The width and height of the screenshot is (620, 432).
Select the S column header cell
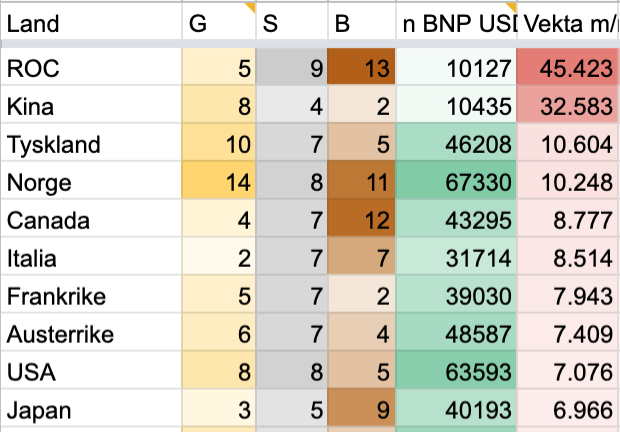click(291, 24)
